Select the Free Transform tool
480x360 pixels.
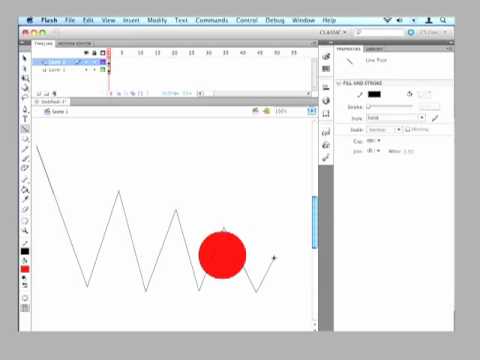pyautogui.click(x=25, y=78)
